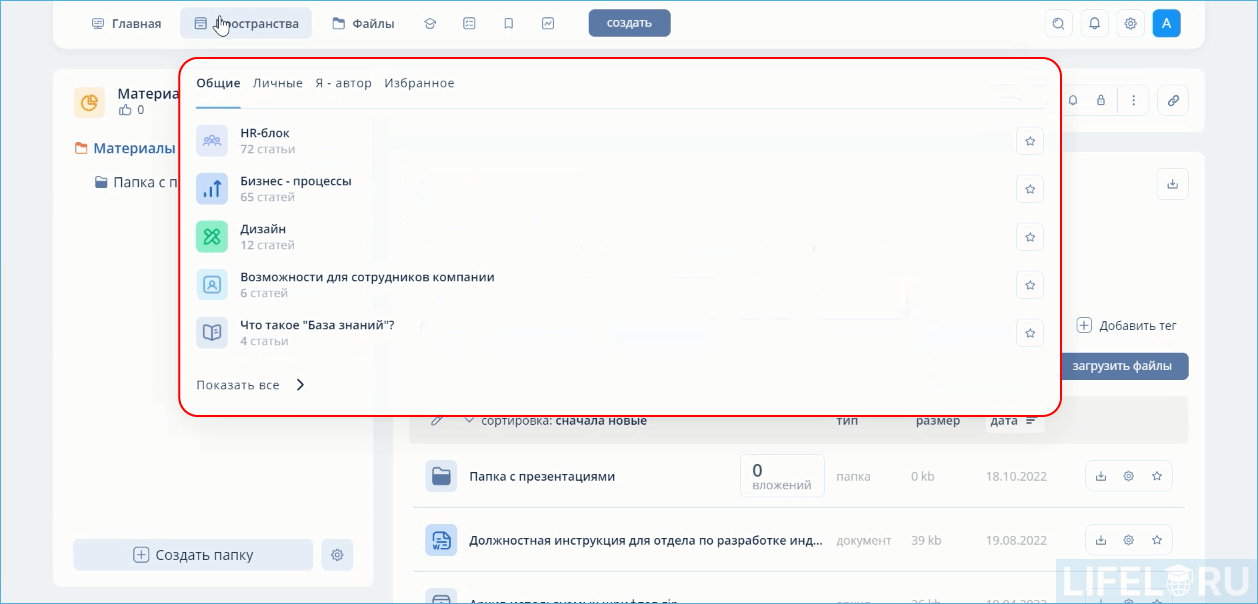
Task: Open the graduation cap learning icon
Action: click(429, 22)
